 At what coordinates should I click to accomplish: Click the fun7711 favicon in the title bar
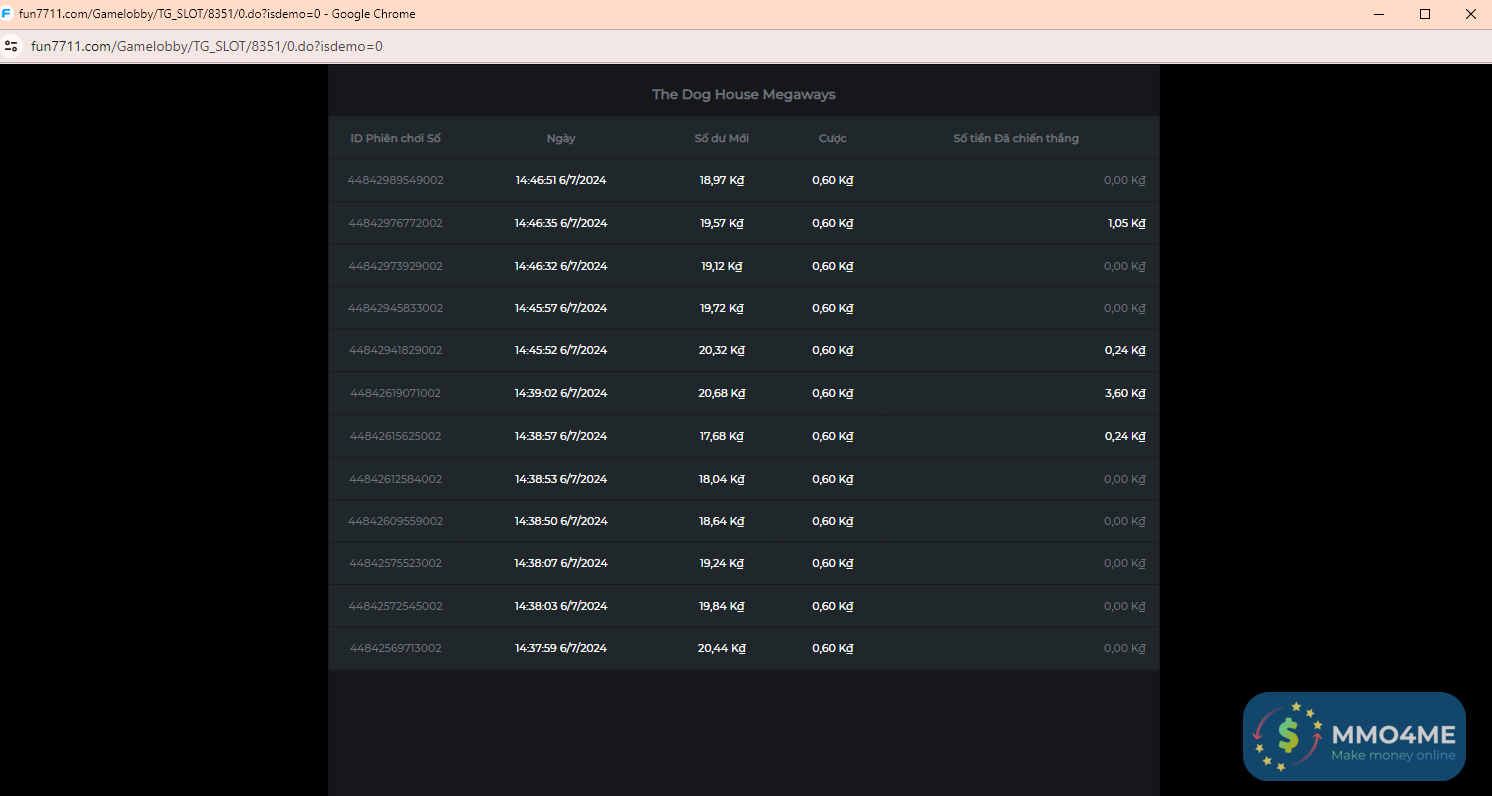click(x=7, y=14)
